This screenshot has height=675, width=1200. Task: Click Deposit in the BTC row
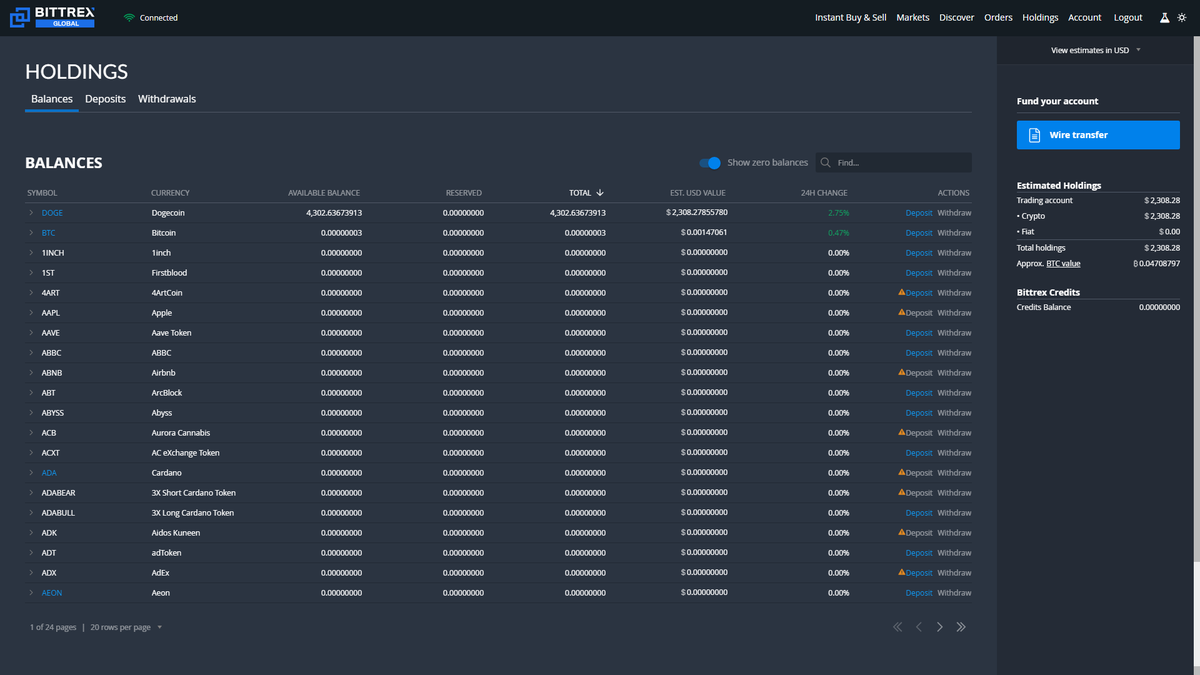point(919,233)
